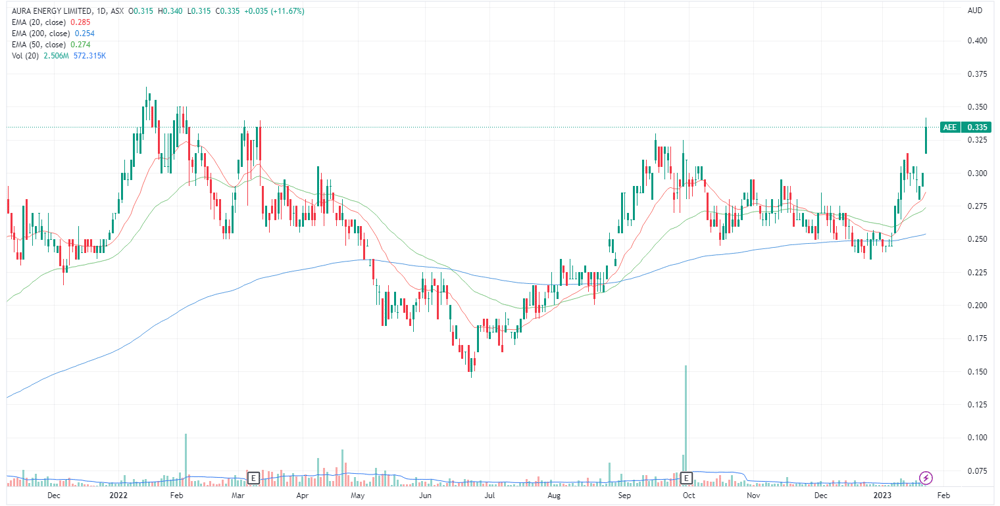Click the EMA 200 value 0.254
This screenshot has width=1000, height=506.
[83, 33]
